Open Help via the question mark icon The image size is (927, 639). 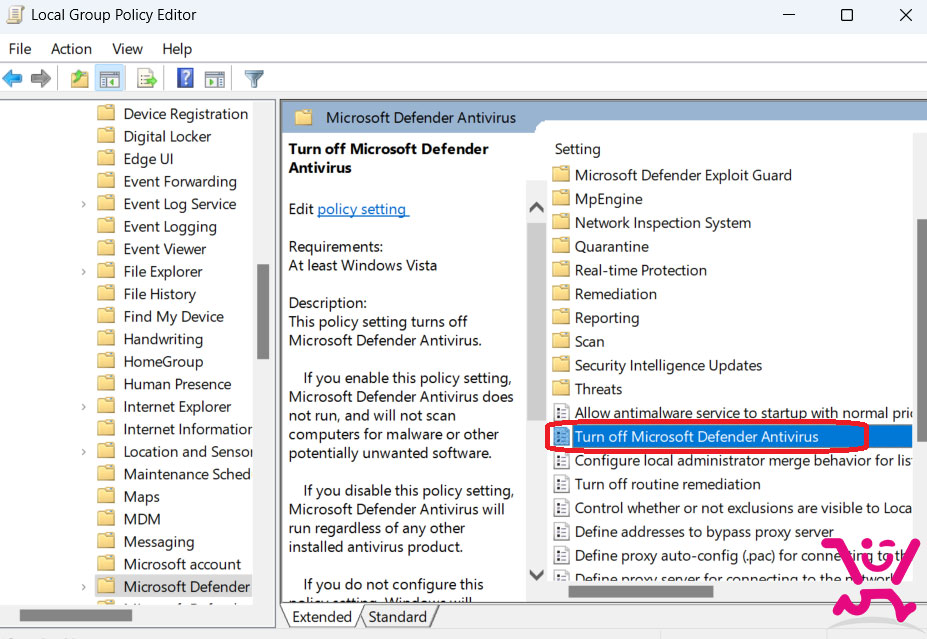(185, 78)
